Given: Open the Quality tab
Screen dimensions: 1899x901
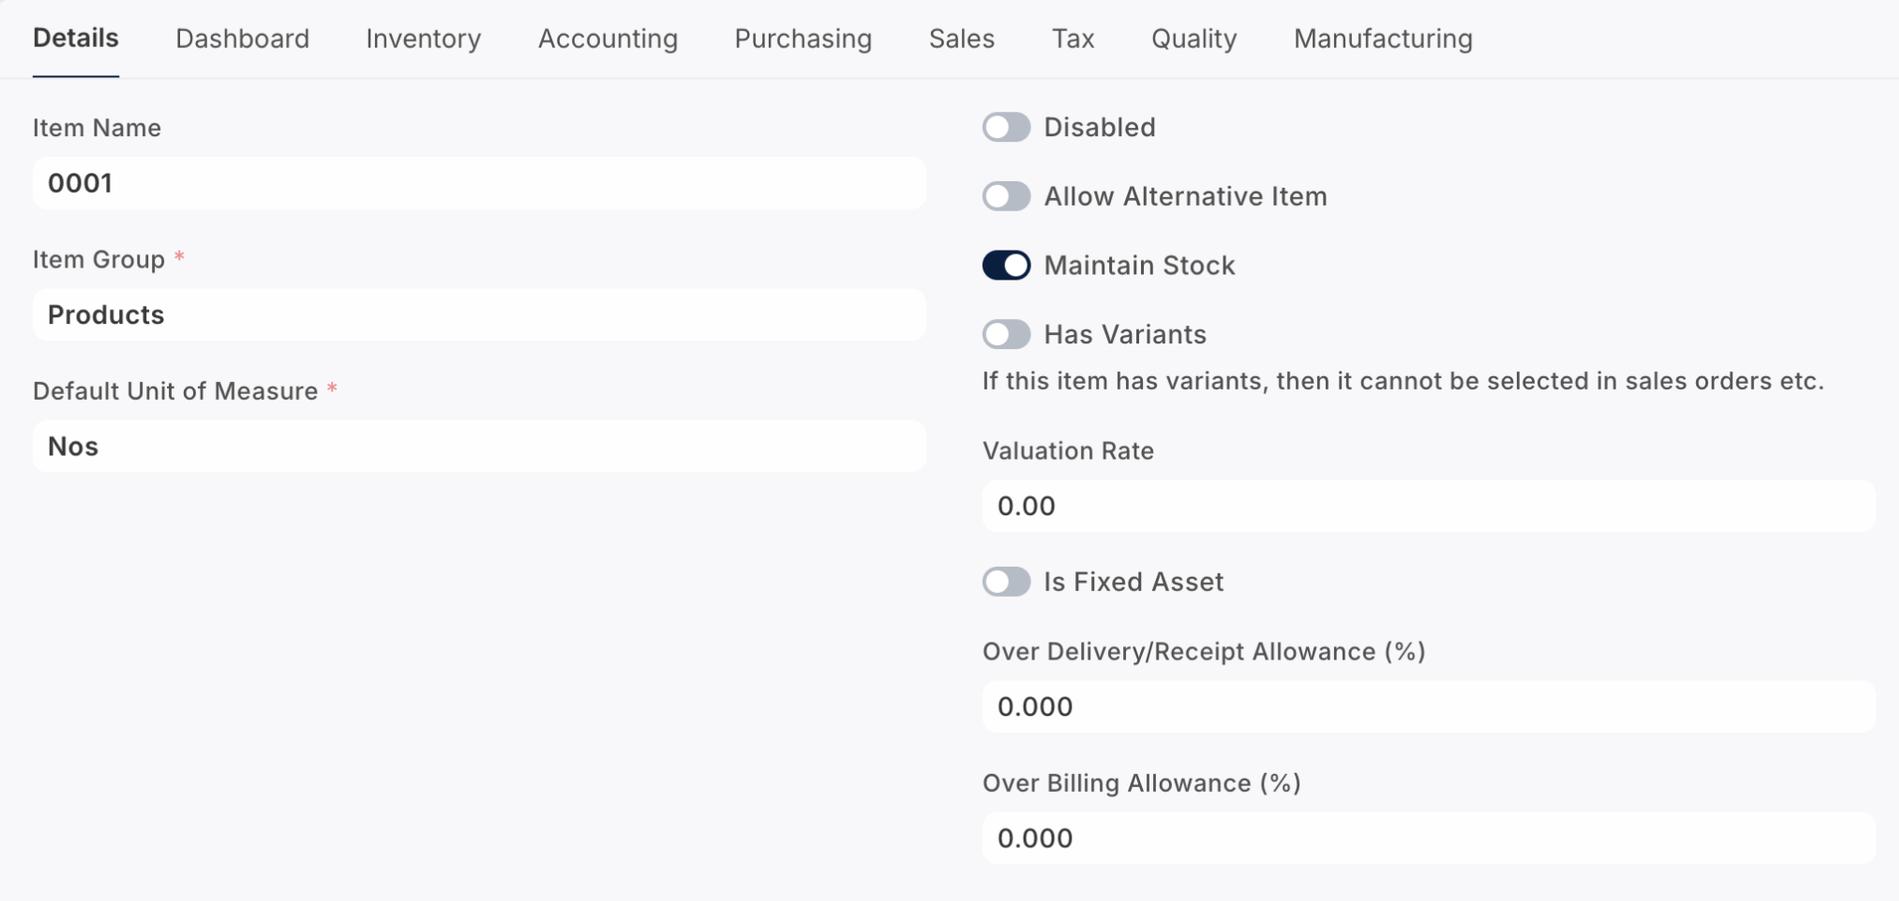Looking at the screenshot, I should pos(1194,38).
